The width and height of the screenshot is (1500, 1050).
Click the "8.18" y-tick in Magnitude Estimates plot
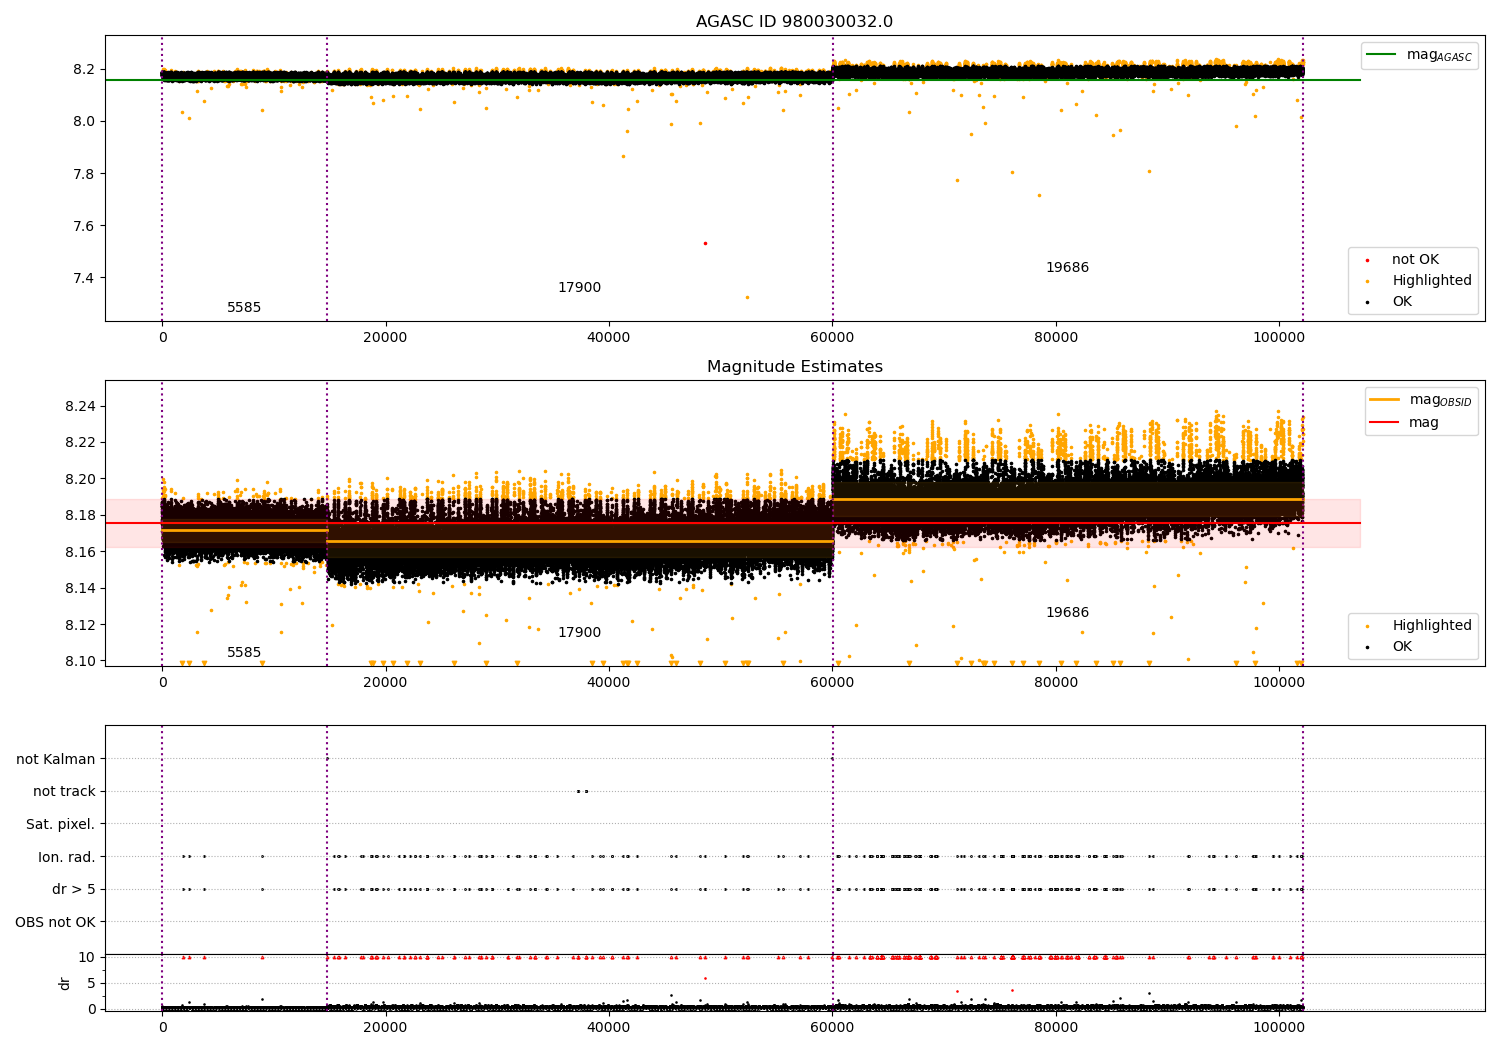80,516
